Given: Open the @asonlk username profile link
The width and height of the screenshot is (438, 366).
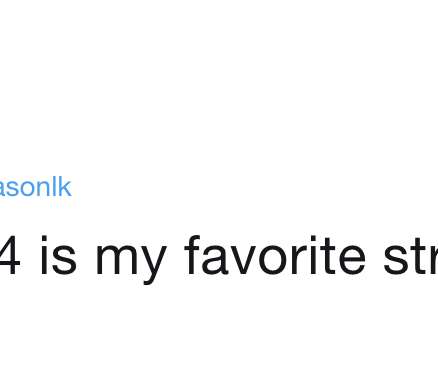Looking at the screenshot, I should click(x=35, y=188).
